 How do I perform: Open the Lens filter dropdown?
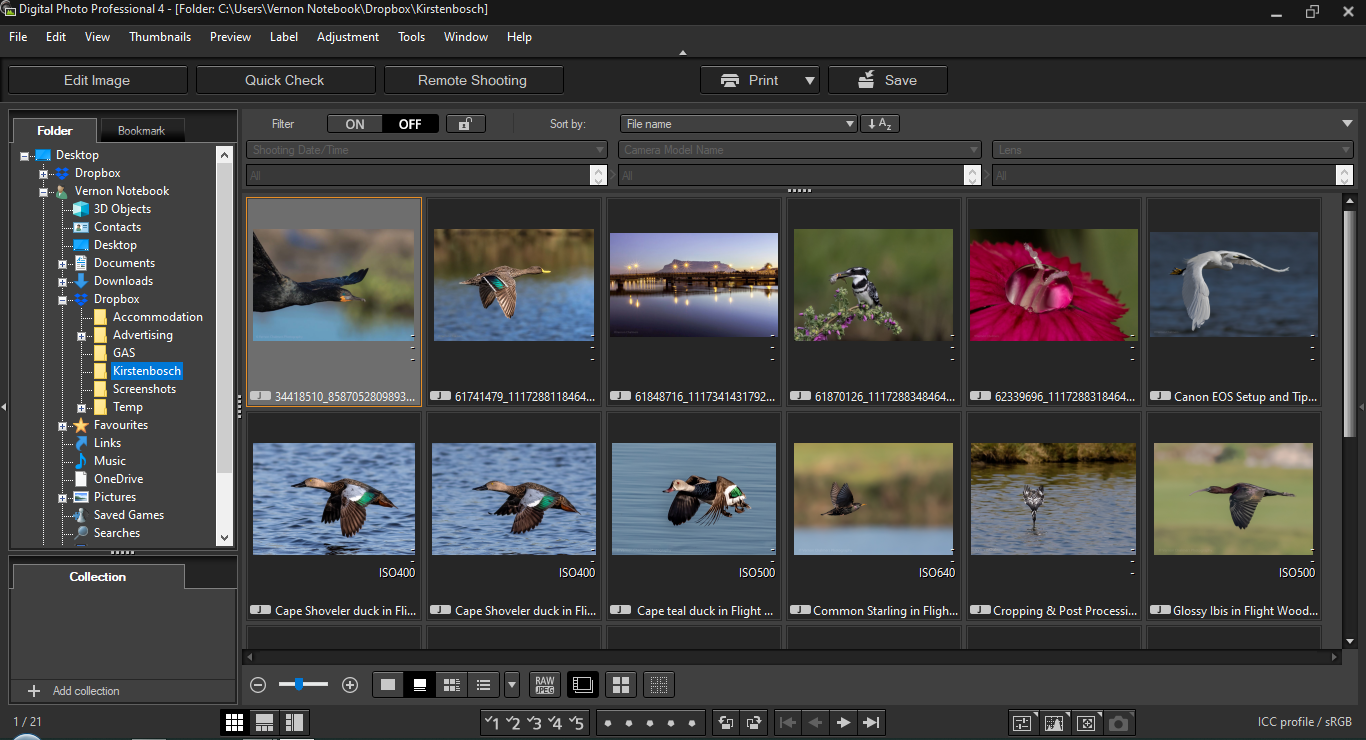[x=1173, y=150]
